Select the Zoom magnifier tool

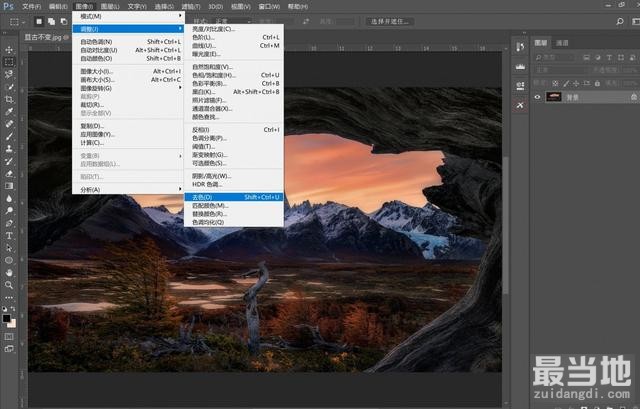(x=9, y=285)
